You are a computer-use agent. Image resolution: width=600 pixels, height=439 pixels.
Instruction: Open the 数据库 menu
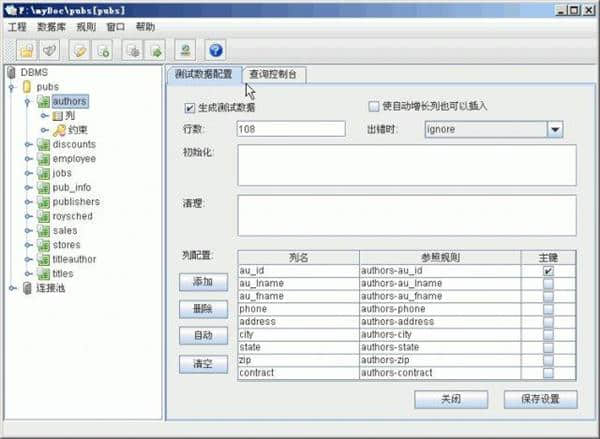click(54, 27)
